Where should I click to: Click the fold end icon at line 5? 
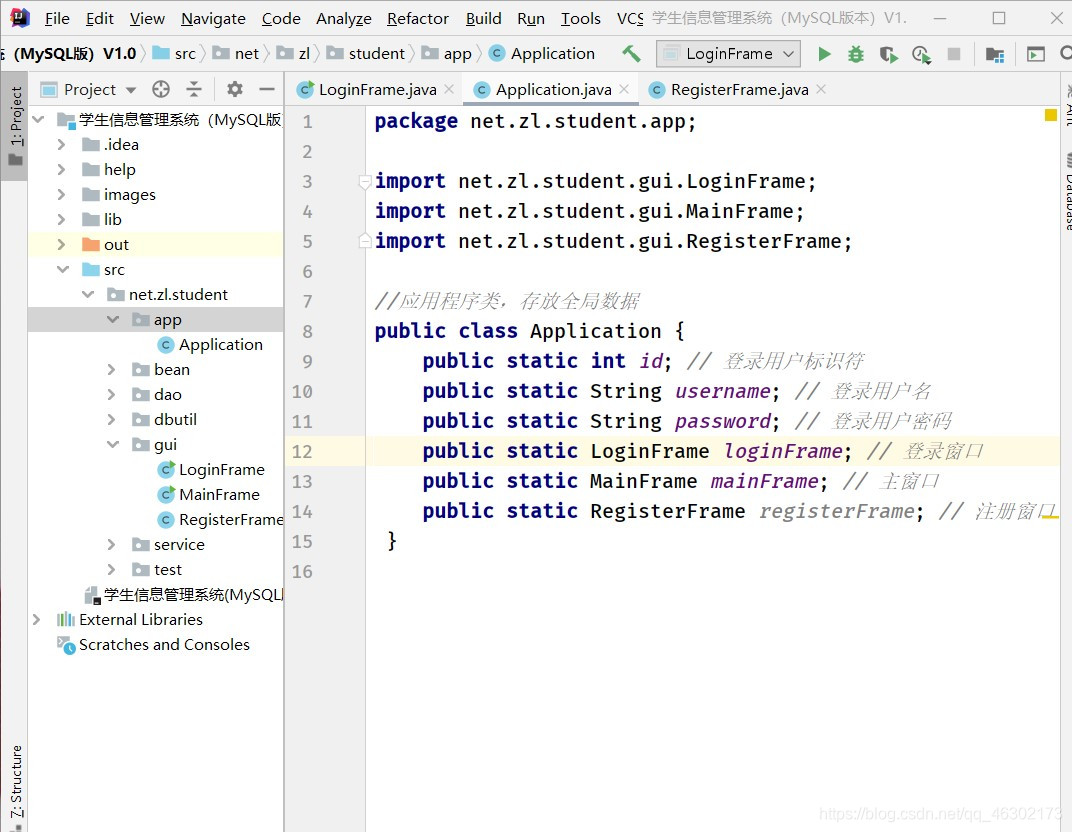tap(365, 241)
